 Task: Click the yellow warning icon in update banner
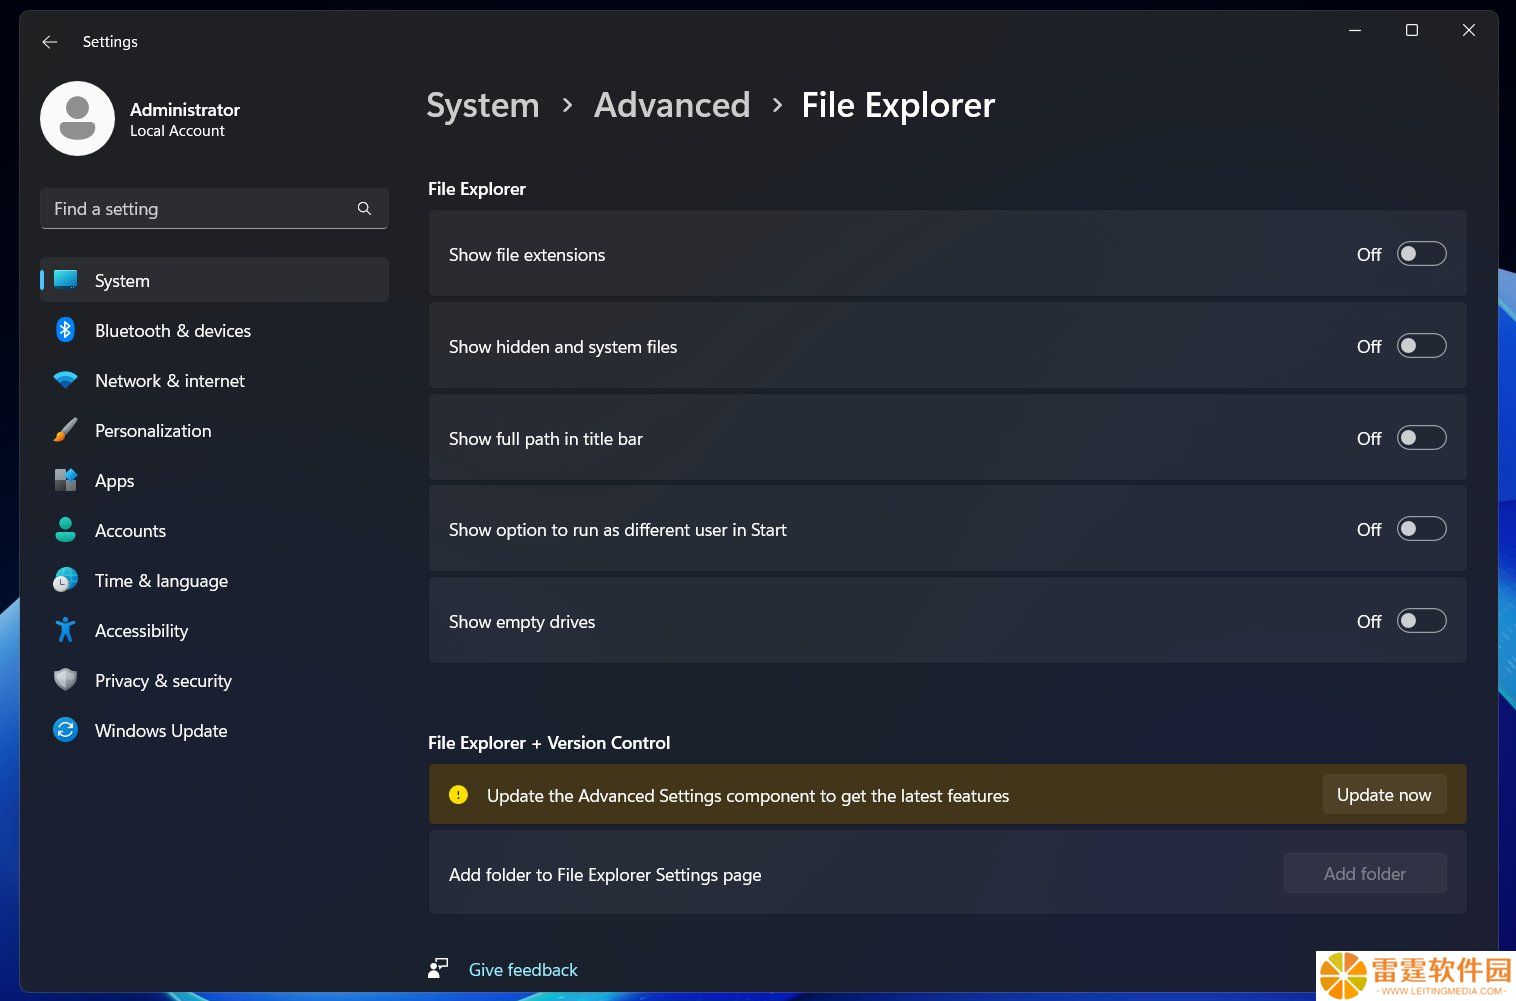[458, 795]
